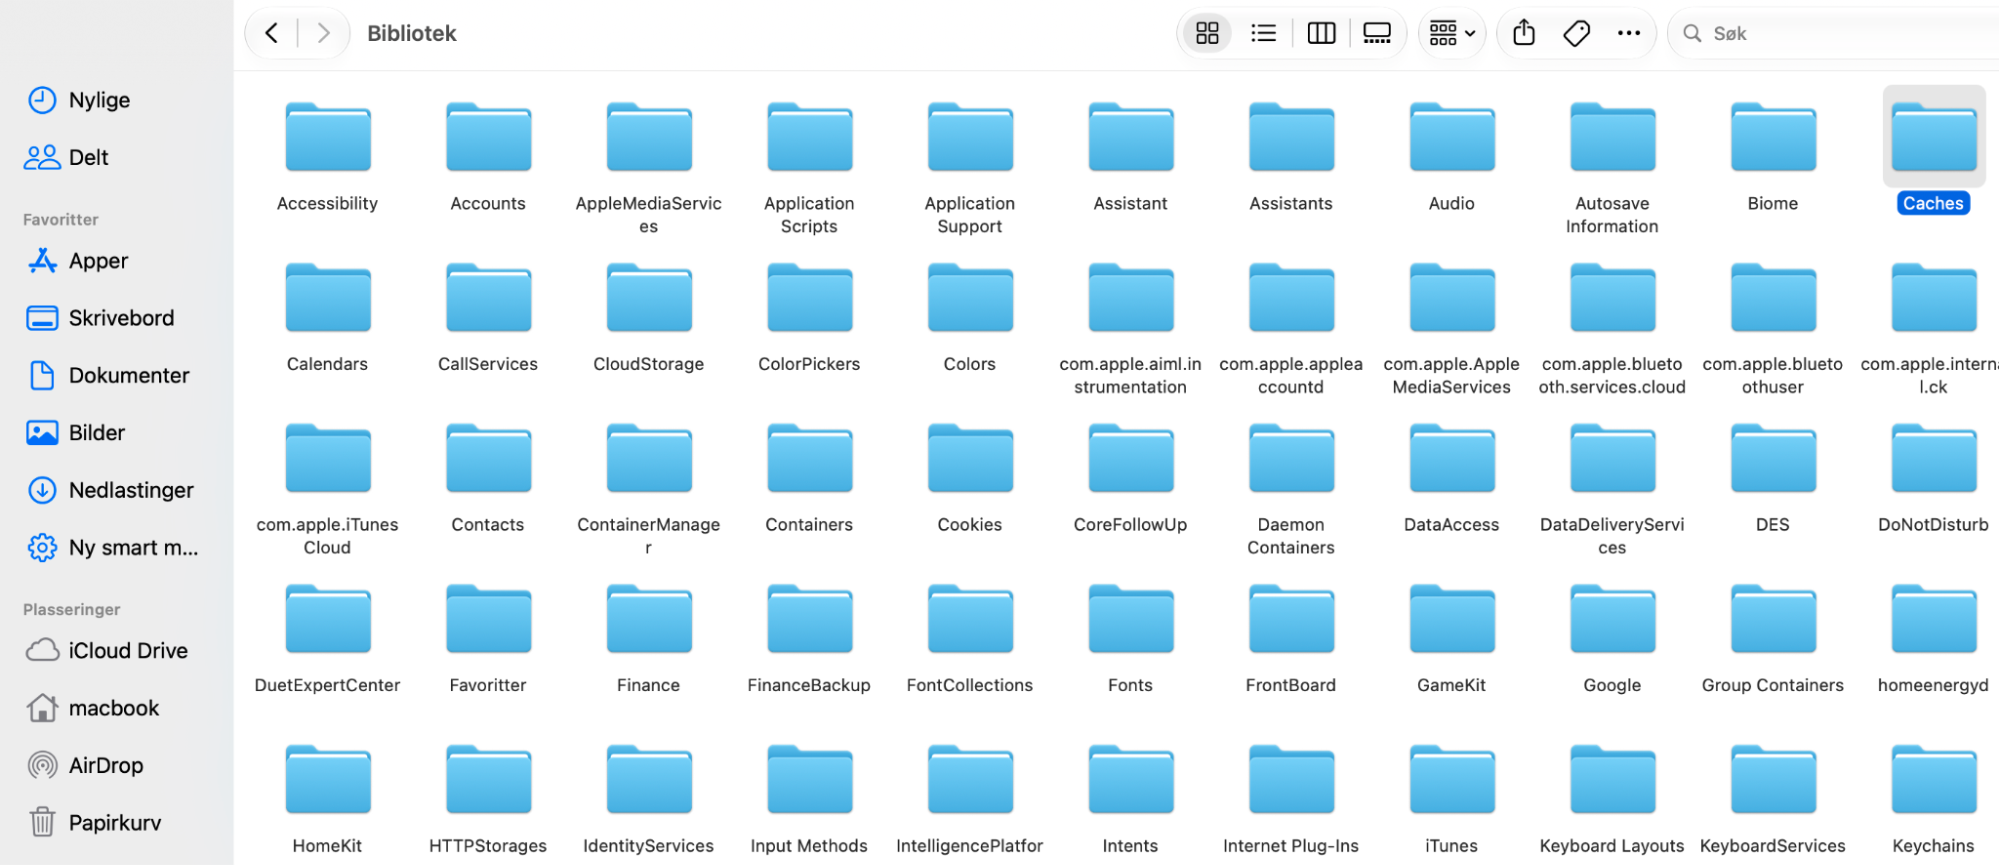Image resolution: width=1999 pixels, height=865 pixels.
Task: Select the HomeKit folder icon
Action: [x=328, y=780]
